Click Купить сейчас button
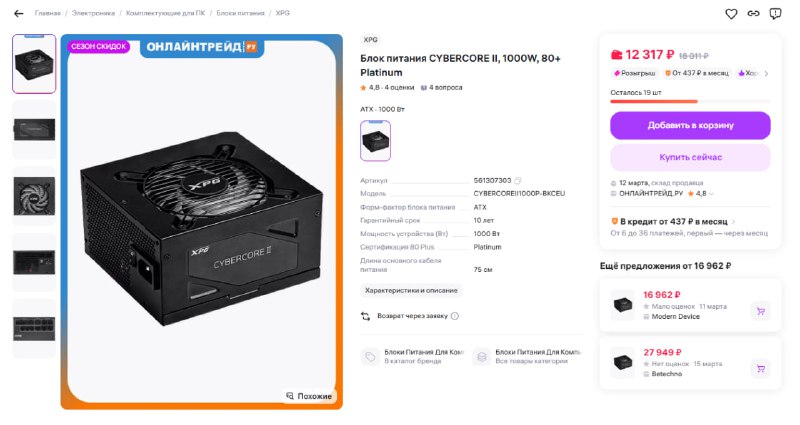The image size is (800, 425). click(x=690, y=157)
